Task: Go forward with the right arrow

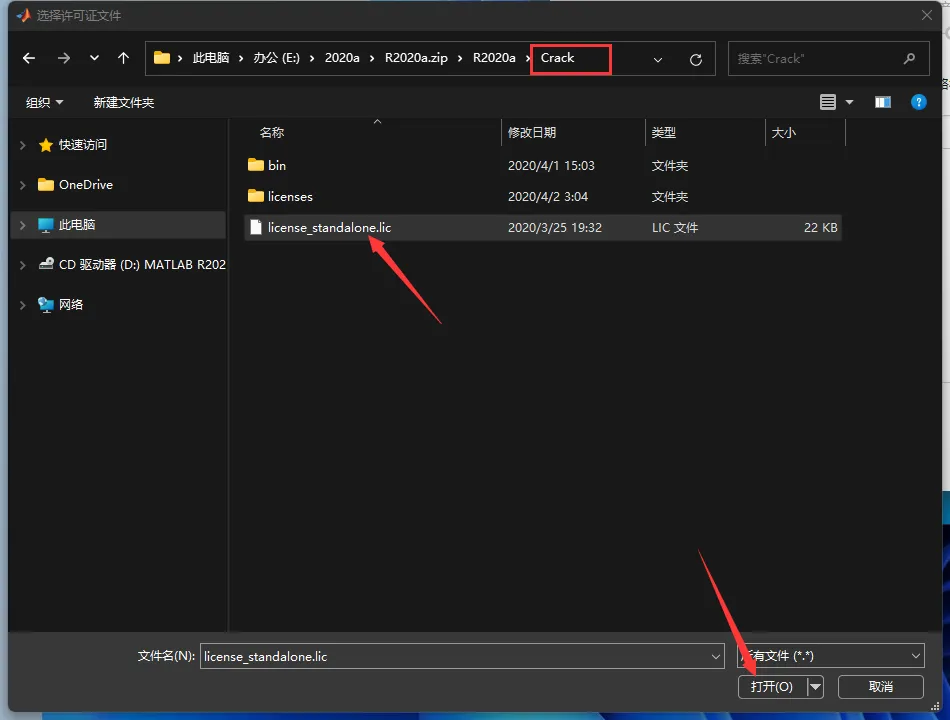Action: (x=64, y=58)
